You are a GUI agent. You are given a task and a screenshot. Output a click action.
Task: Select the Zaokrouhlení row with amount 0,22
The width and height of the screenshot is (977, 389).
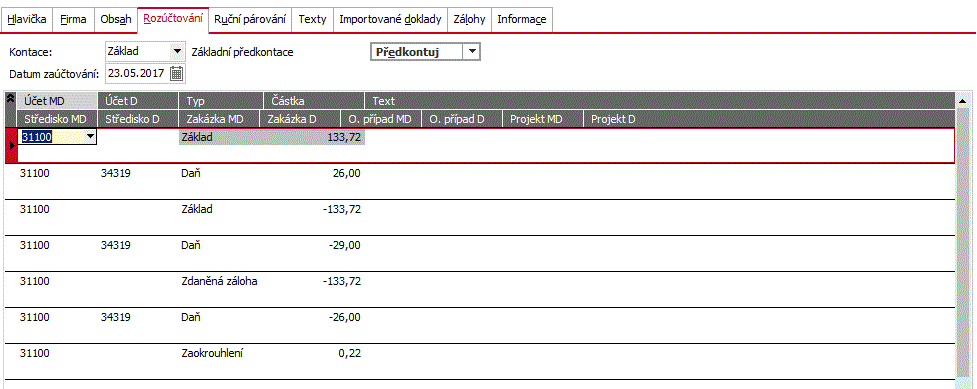point(479,361)
